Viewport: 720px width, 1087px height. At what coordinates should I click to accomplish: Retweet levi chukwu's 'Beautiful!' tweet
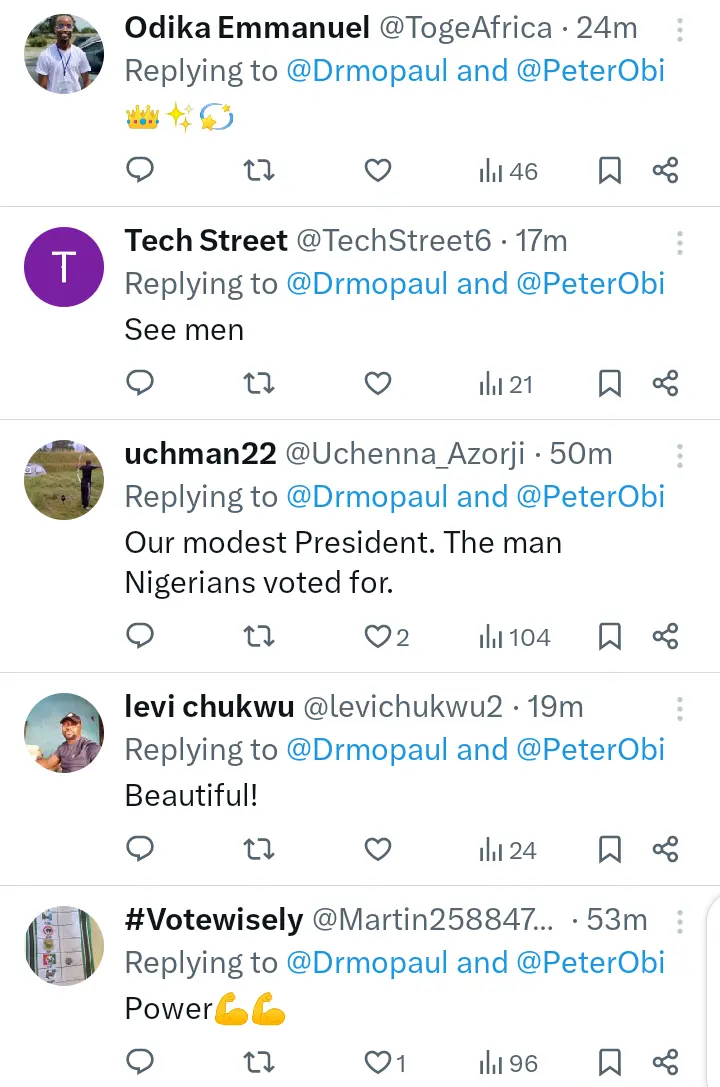coord(259,850)
